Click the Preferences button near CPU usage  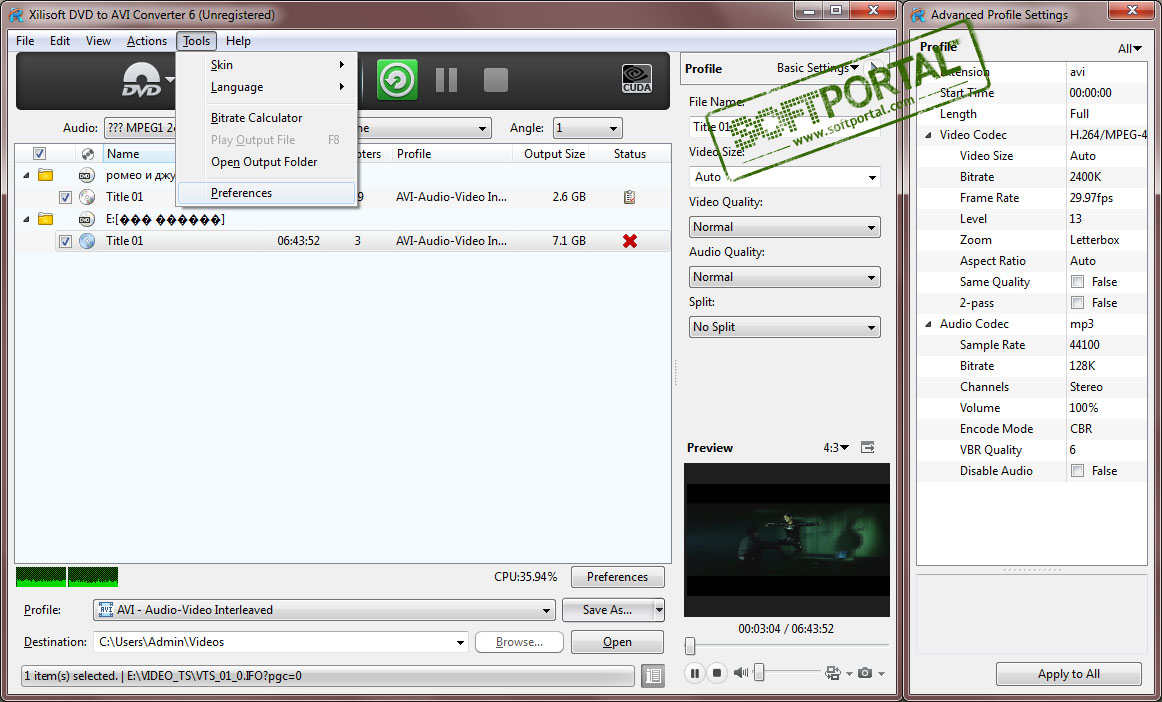point(617,577)
